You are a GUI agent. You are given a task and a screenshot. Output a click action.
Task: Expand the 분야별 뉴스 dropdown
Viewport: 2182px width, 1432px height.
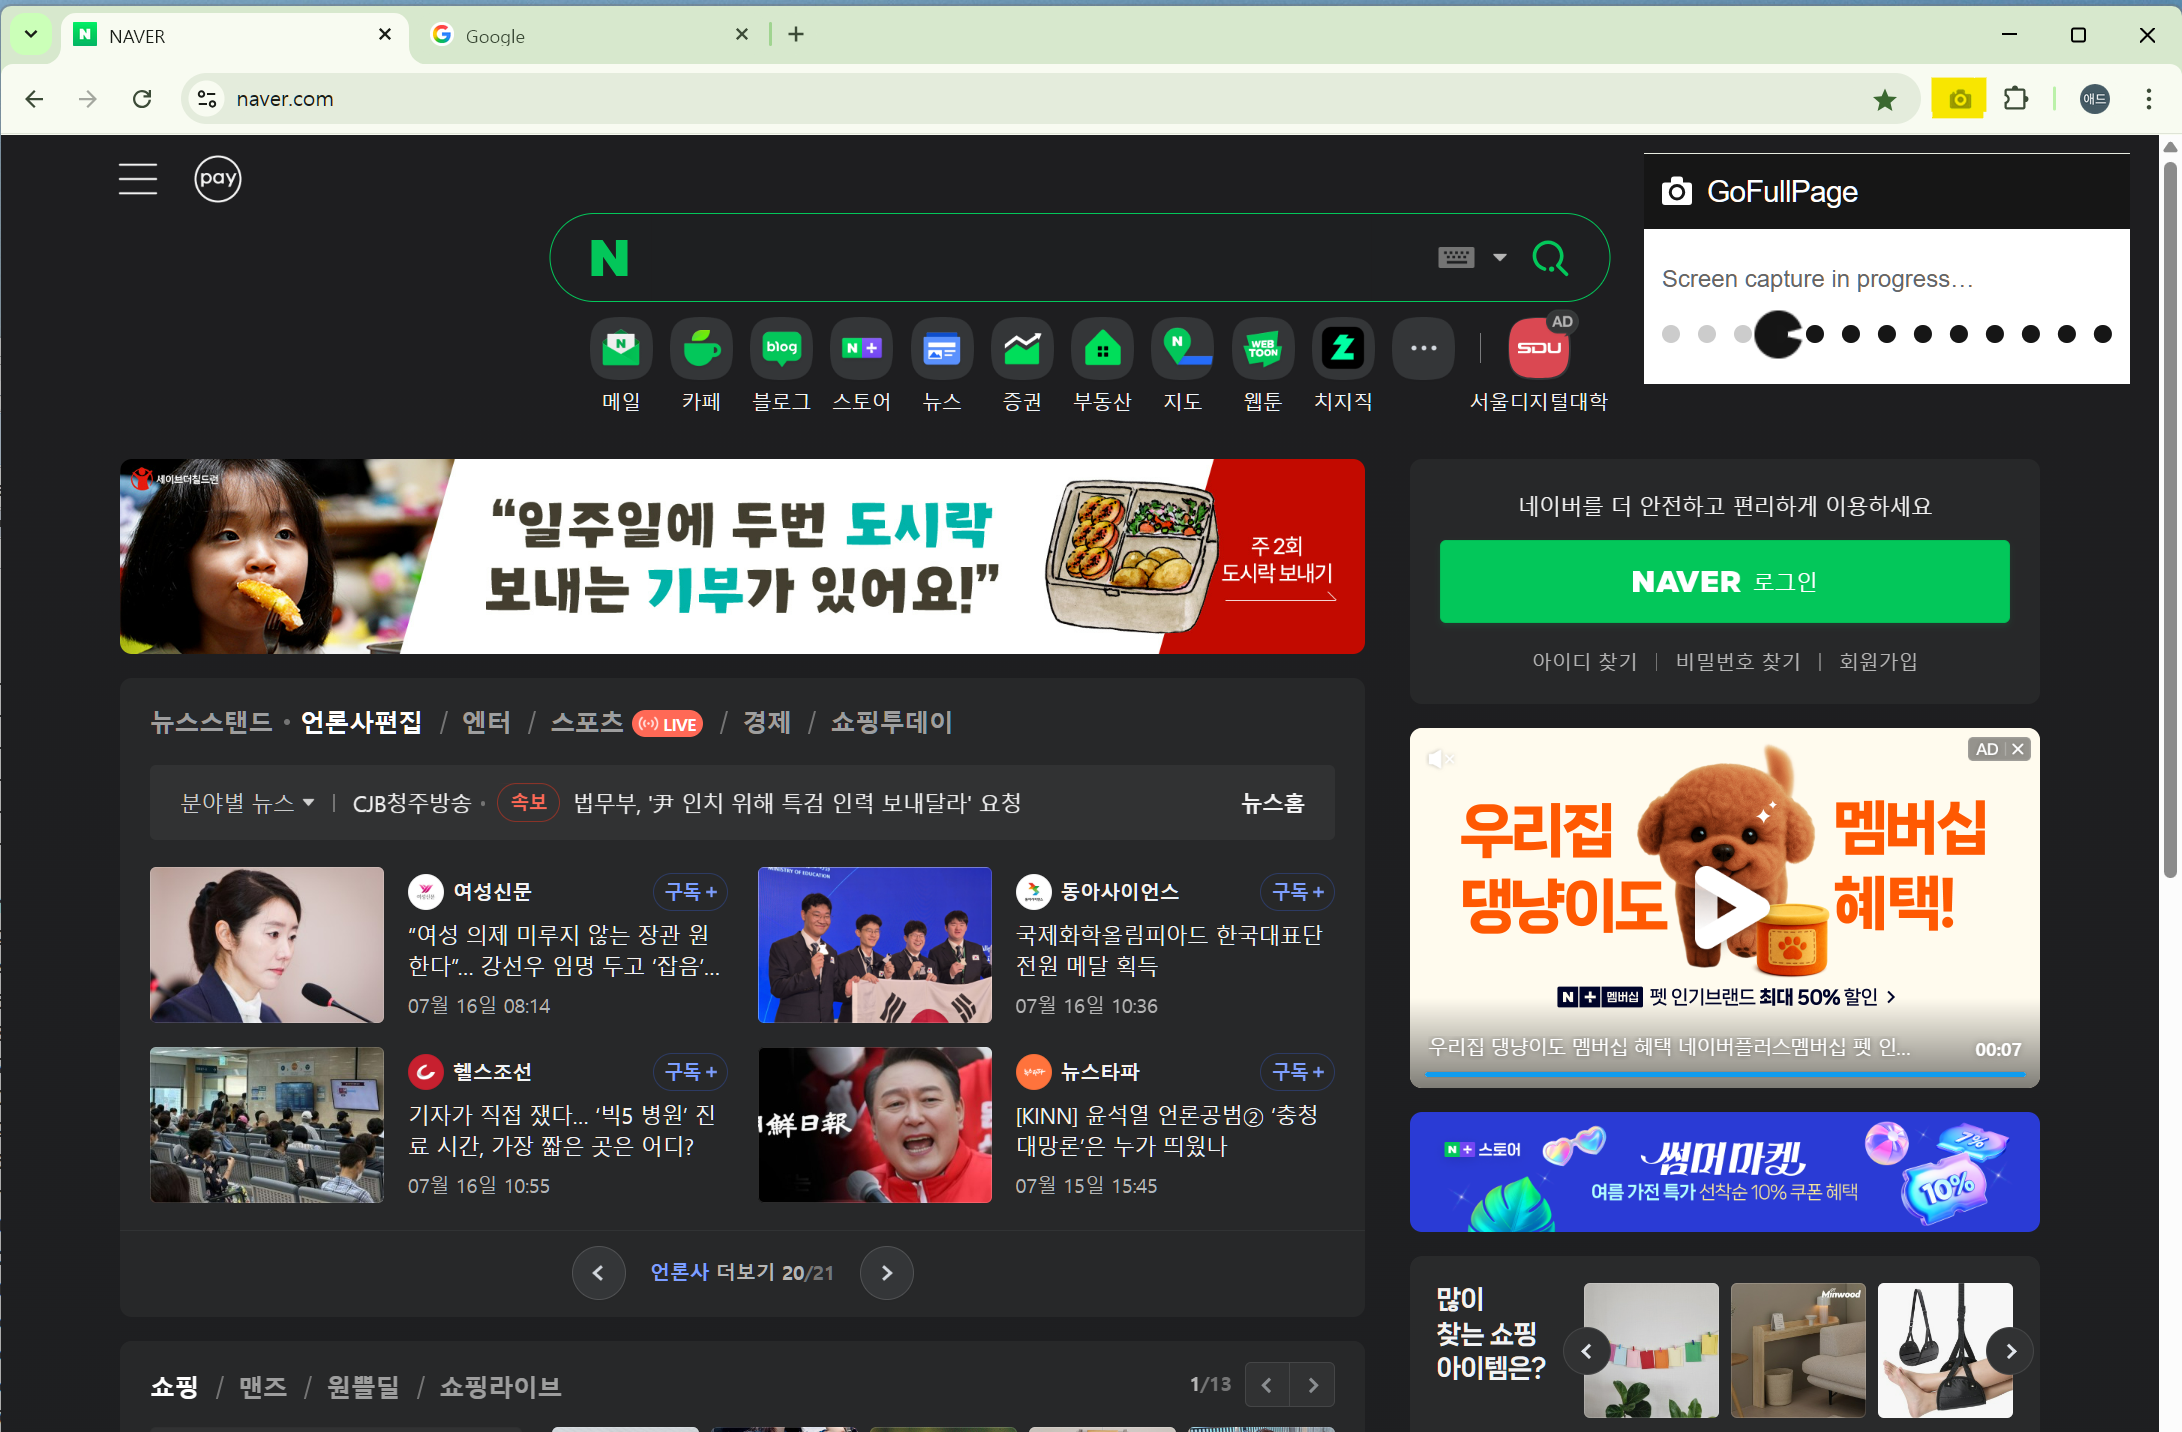point(247,803)
